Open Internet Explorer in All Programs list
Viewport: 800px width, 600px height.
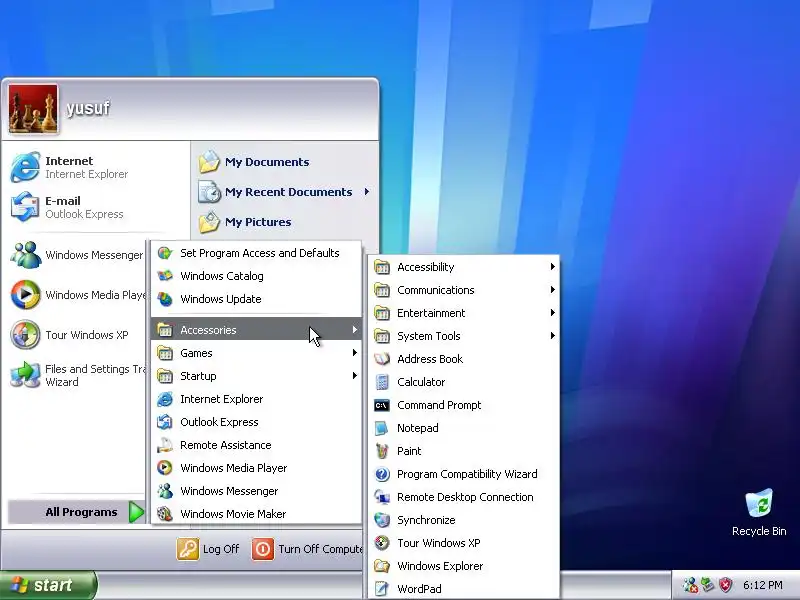pyautogui.click(x=257, y=399)
